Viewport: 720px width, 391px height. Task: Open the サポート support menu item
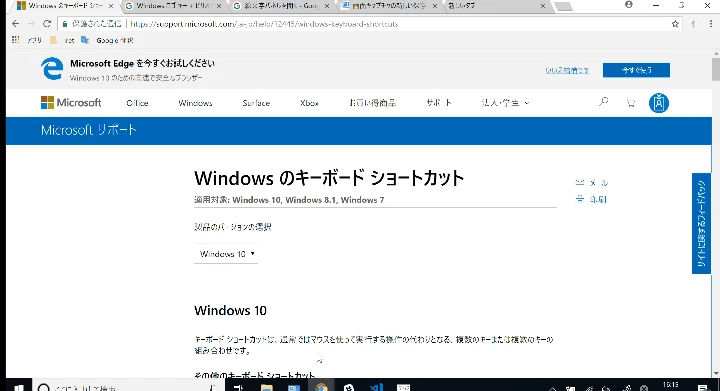click(439, 103)
